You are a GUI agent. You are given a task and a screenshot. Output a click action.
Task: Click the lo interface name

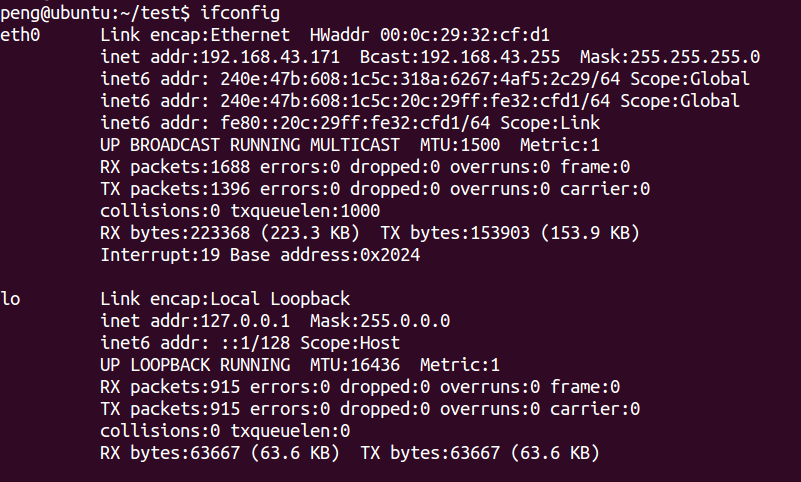[10, 299]
